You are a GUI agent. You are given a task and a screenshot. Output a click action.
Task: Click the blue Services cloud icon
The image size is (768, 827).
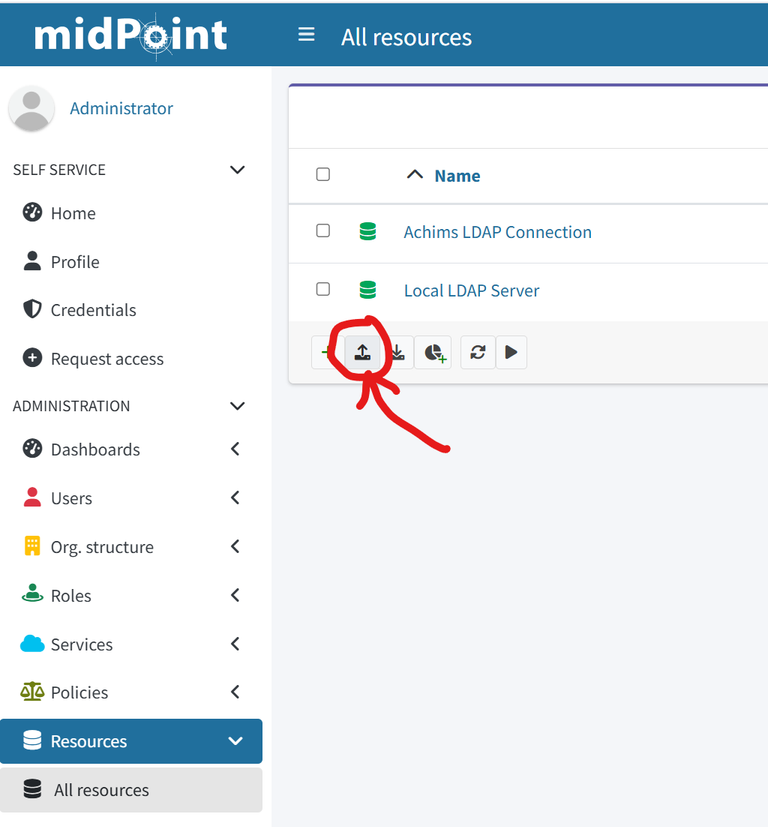pyautogui.click(x=32, y=643)
